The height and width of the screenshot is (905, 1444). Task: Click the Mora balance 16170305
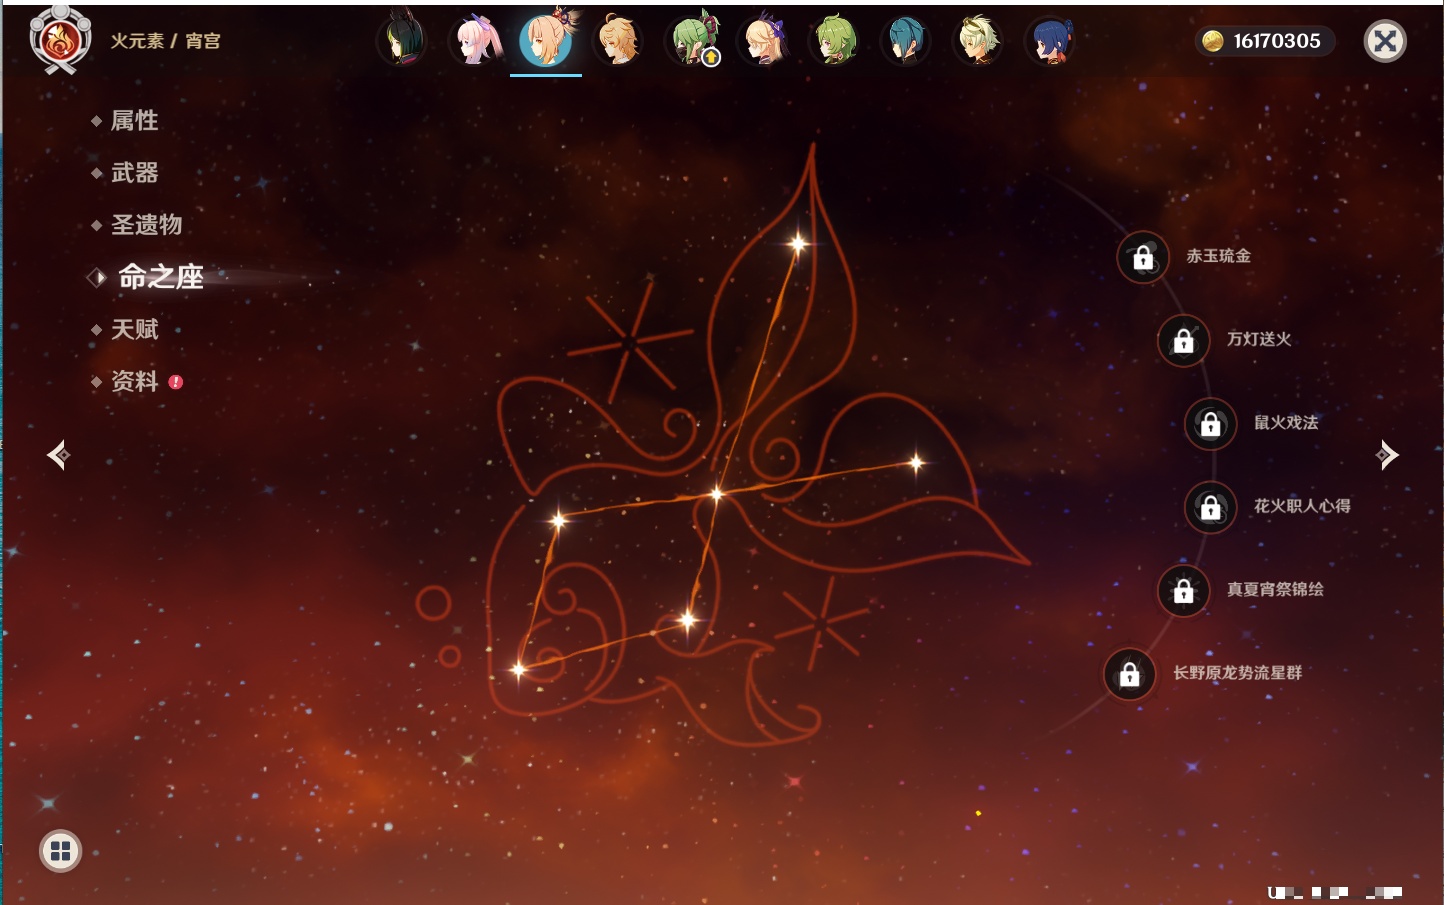(1277, 41)
